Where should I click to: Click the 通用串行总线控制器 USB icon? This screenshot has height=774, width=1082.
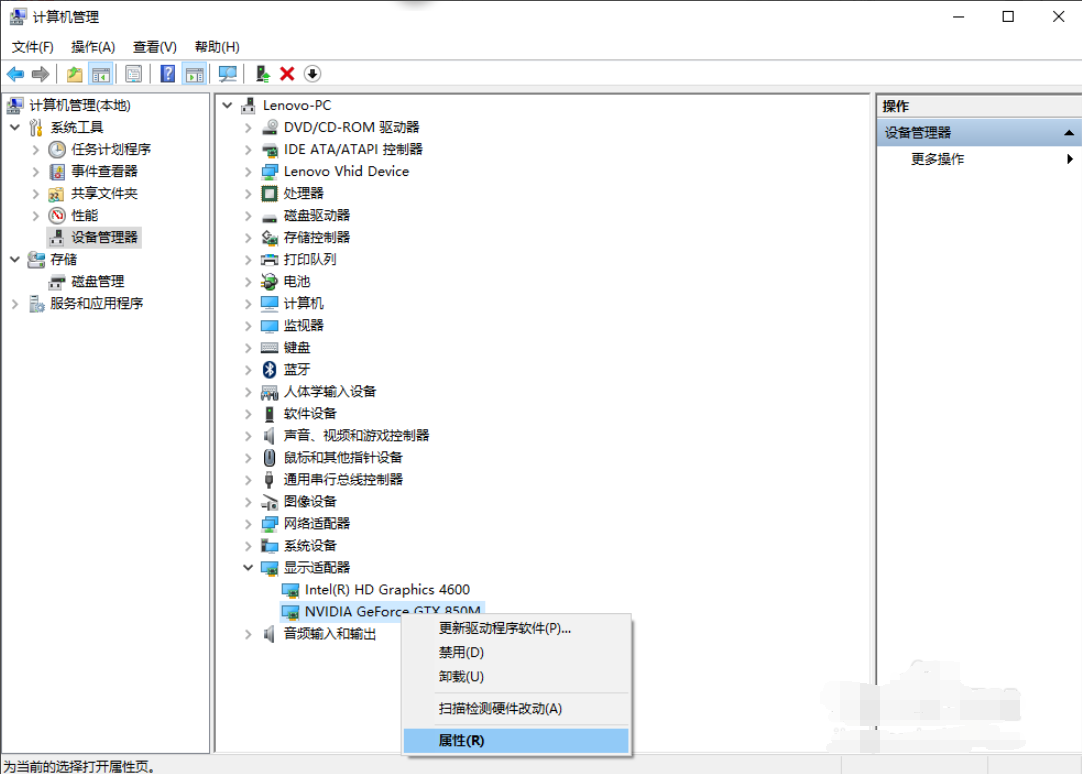pyautogui.click(x=269, y=479)
